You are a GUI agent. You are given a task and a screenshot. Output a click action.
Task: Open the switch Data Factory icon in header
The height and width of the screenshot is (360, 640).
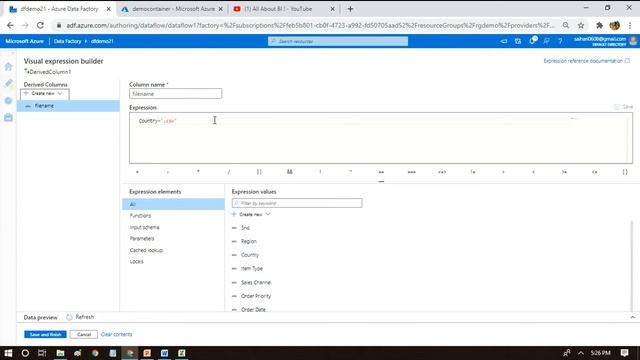pyautogui.click(x=518, y=41)
